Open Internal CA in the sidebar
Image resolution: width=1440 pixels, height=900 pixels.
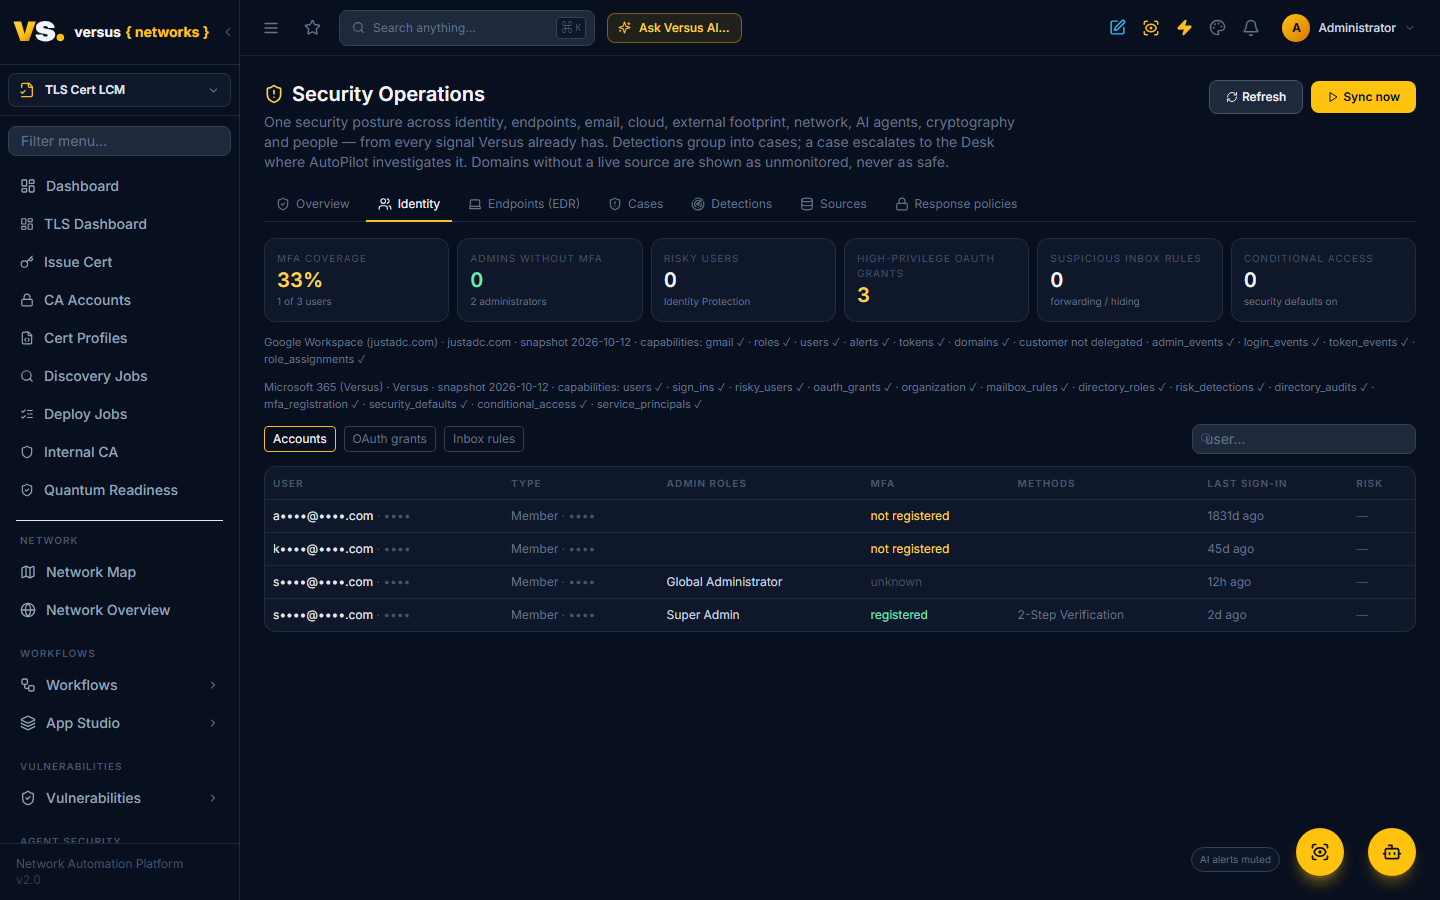coord(119,452)
